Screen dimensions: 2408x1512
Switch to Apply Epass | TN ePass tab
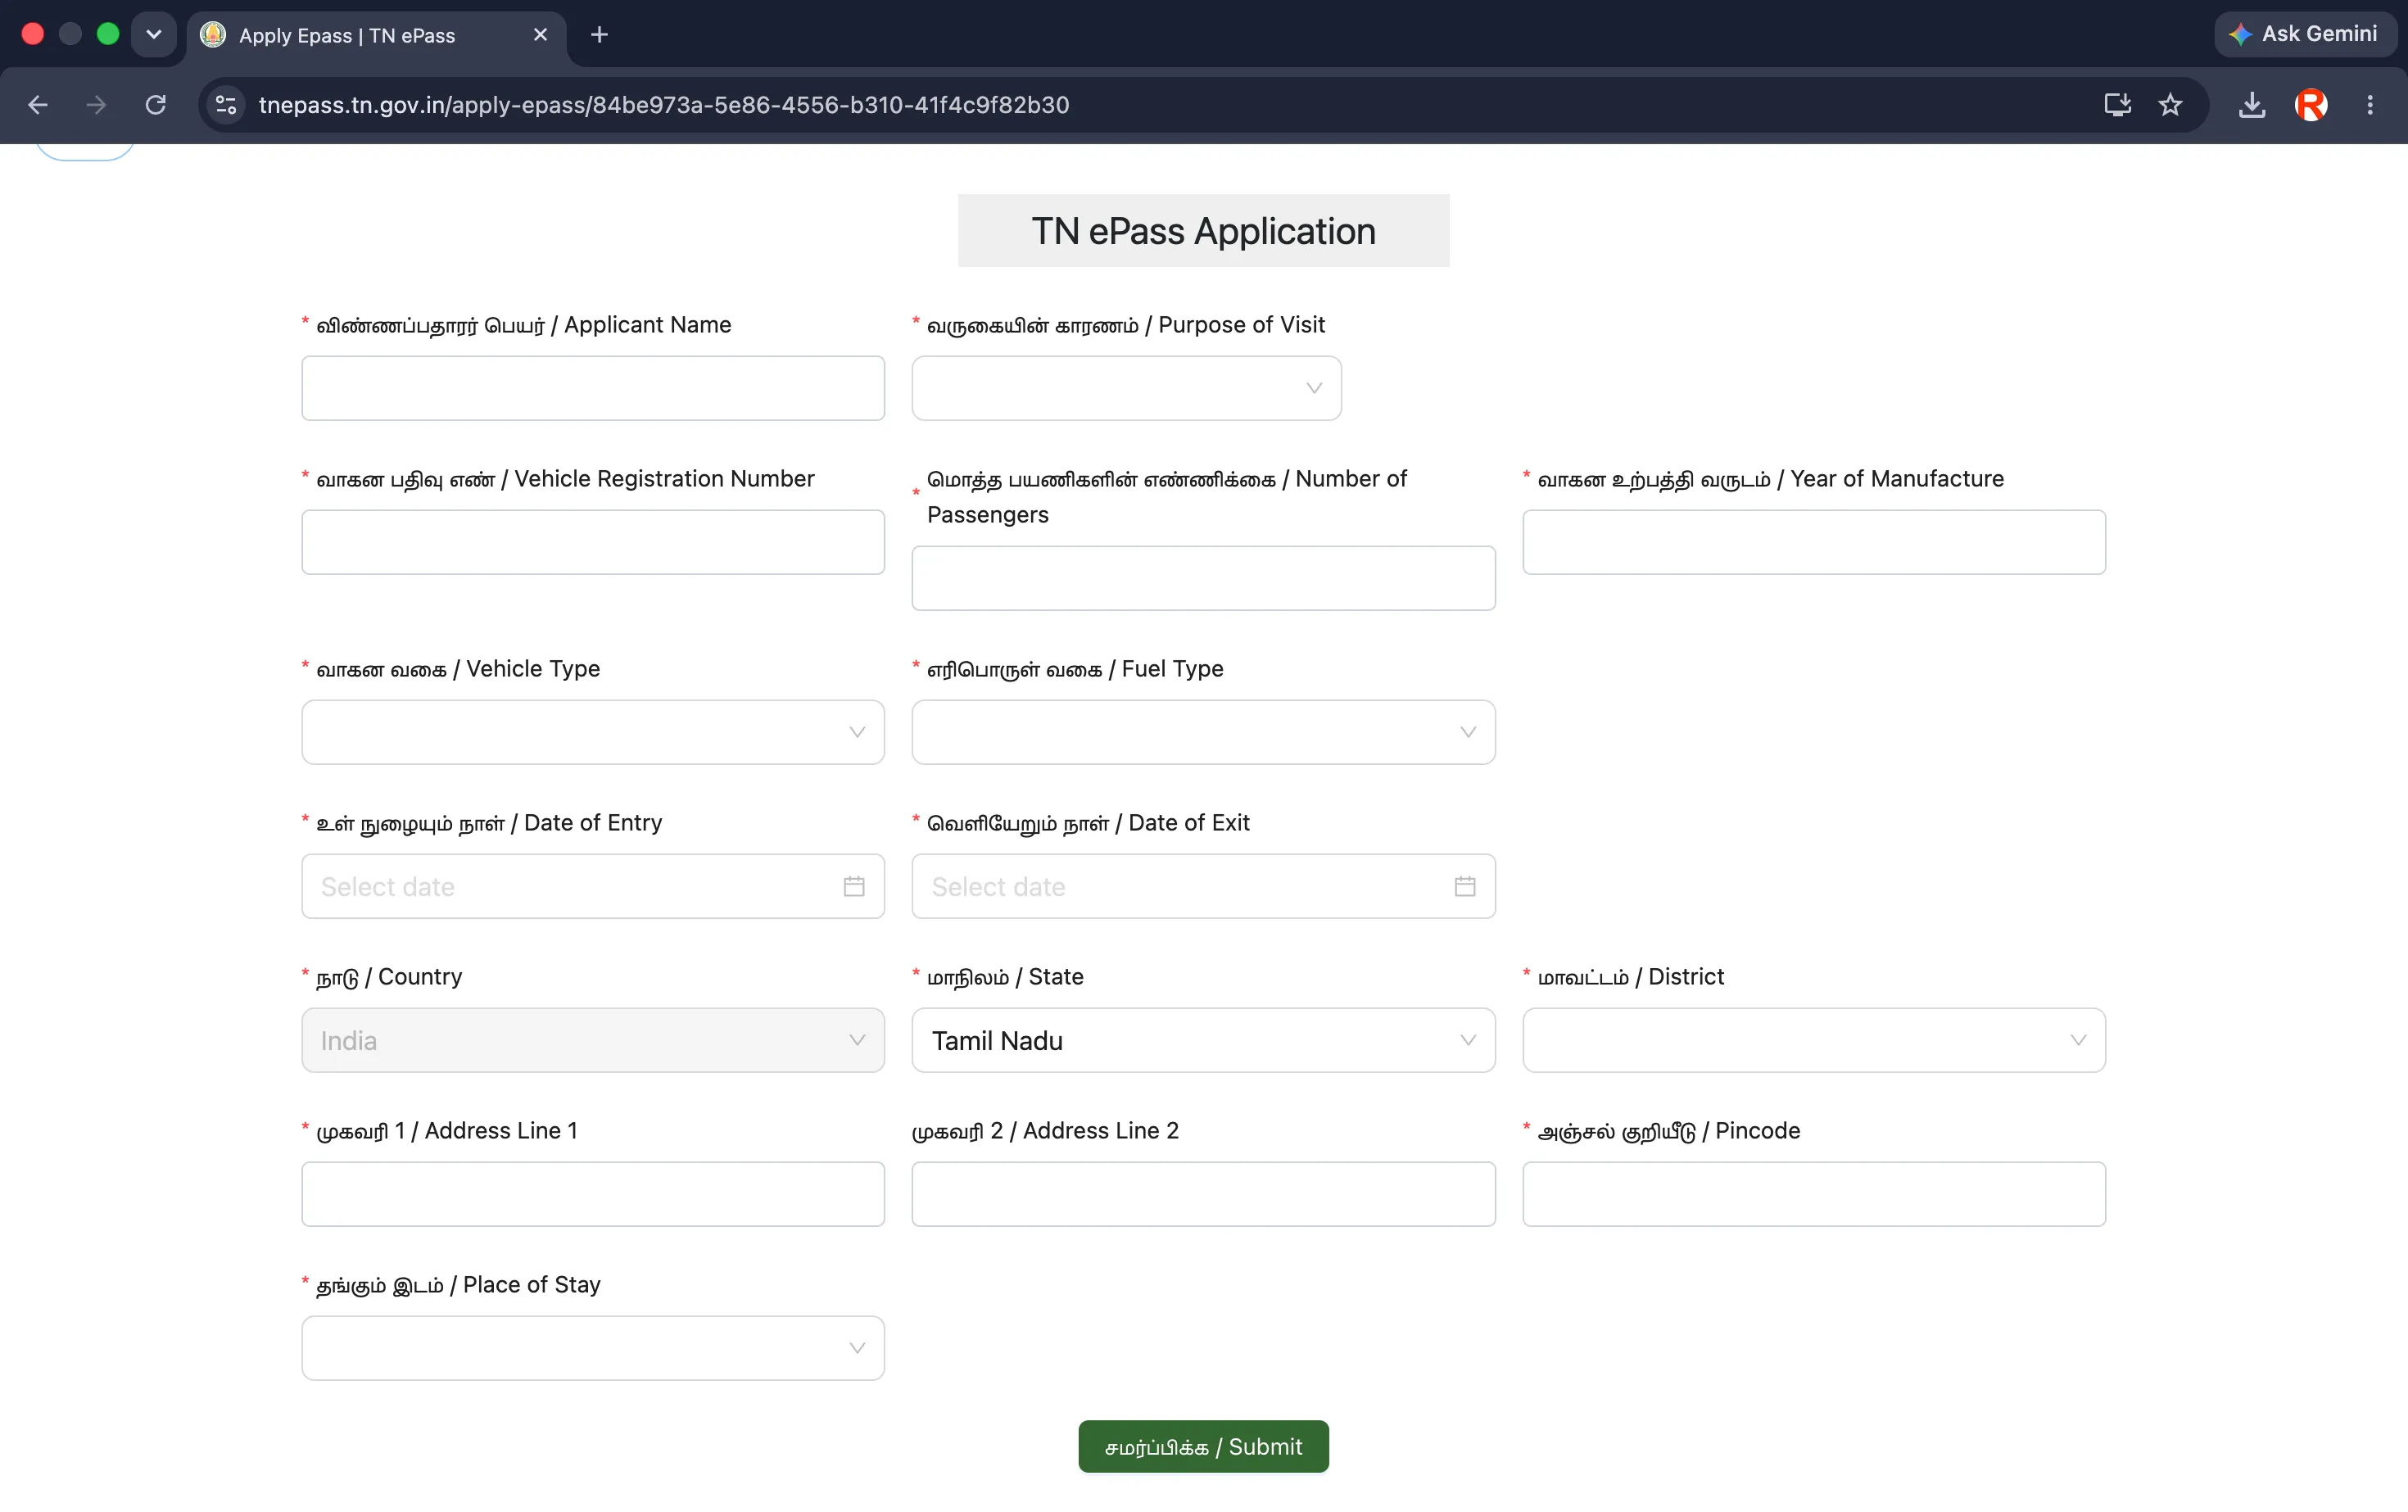pos(376,35)
